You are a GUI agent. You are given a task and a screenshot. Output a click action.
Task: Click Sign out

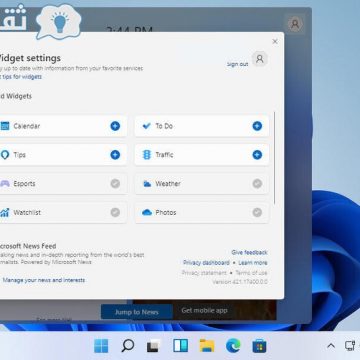[x=237, y=64]
